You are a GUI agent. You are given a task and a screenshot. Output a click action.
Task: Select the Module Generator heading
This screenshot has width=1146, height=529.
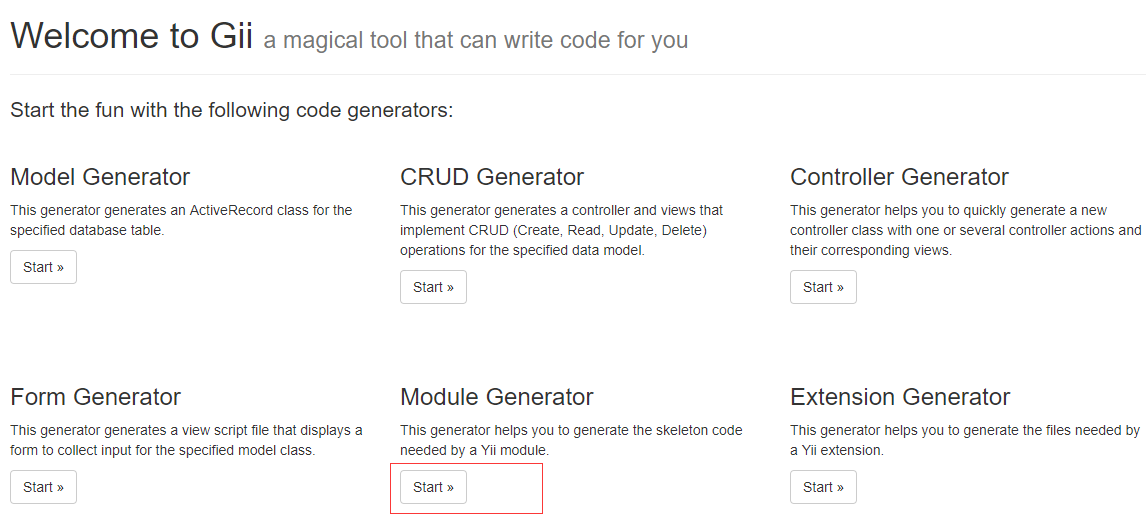tap(497, 397)
